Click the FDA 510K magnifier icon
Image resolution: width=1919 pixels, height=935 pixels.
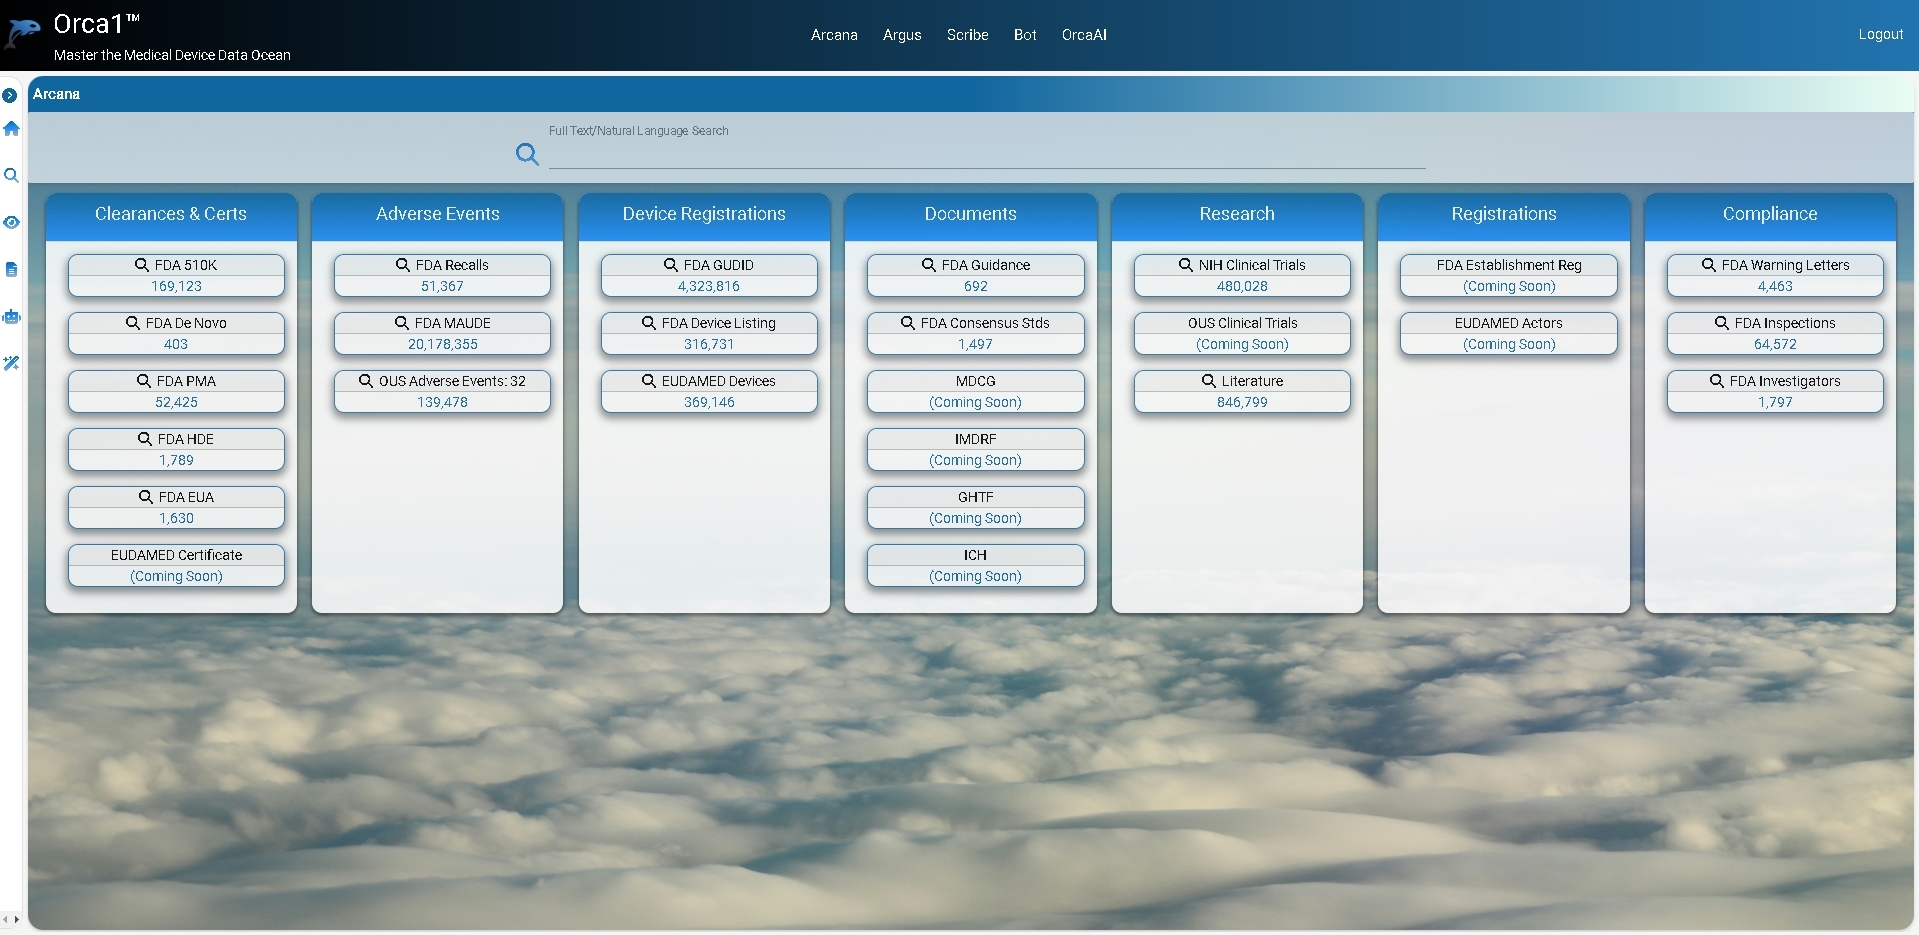[142, 265]
